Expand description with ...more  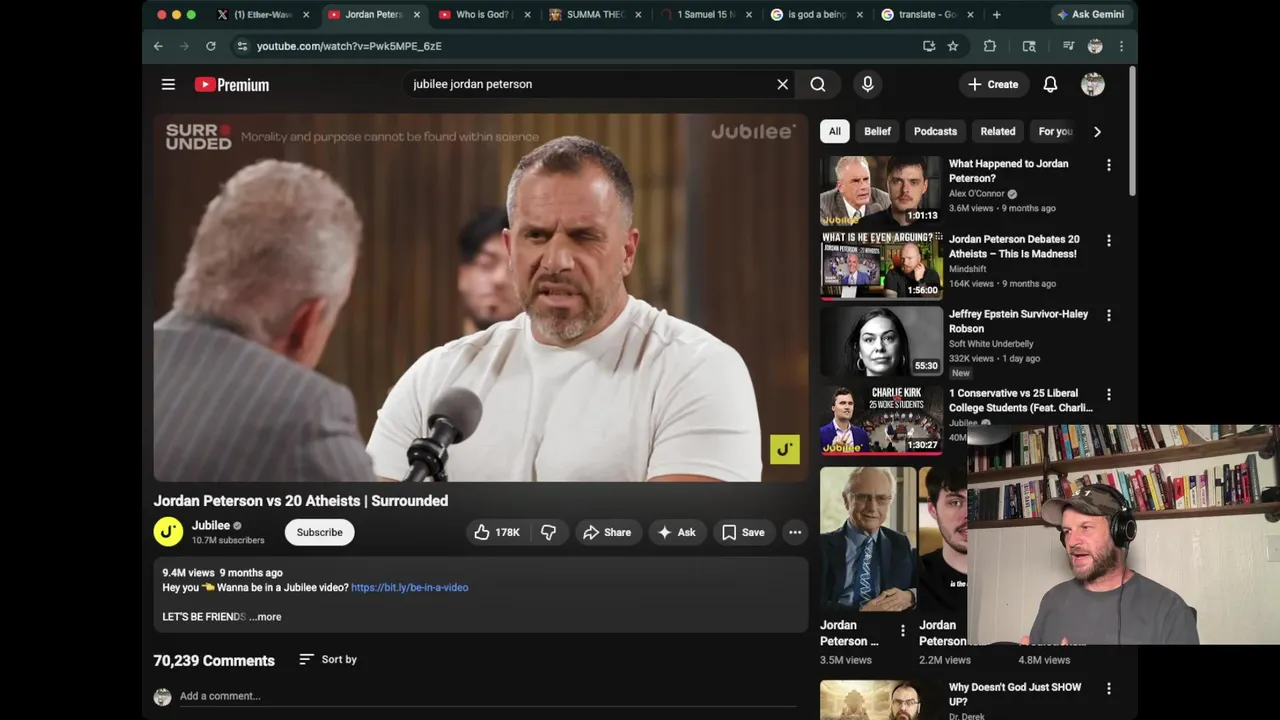(265, 617)
